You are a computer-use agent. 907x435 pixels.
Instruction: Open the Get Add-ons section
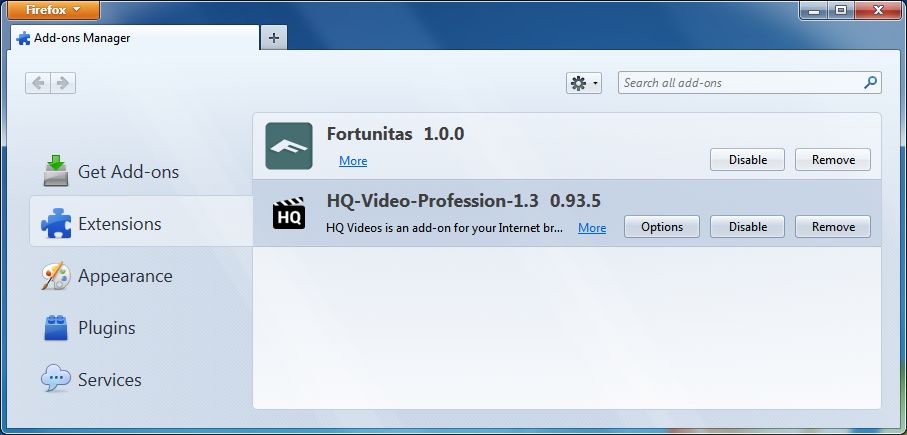pyautogui.click(x=141, y=172)
